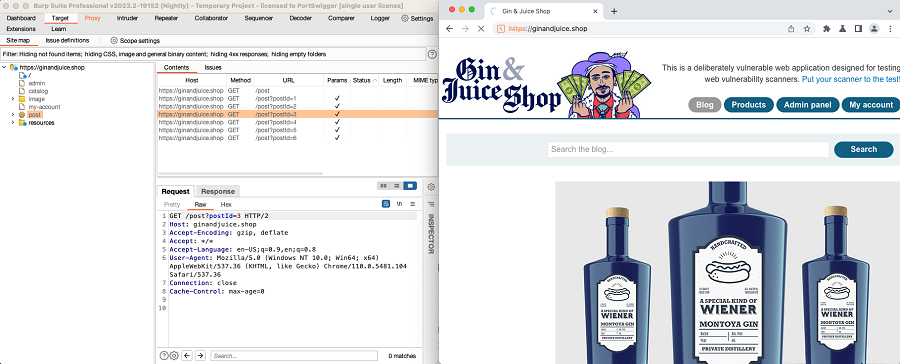
Task: Select tabbed request/response layout icon
Action: 410,186
